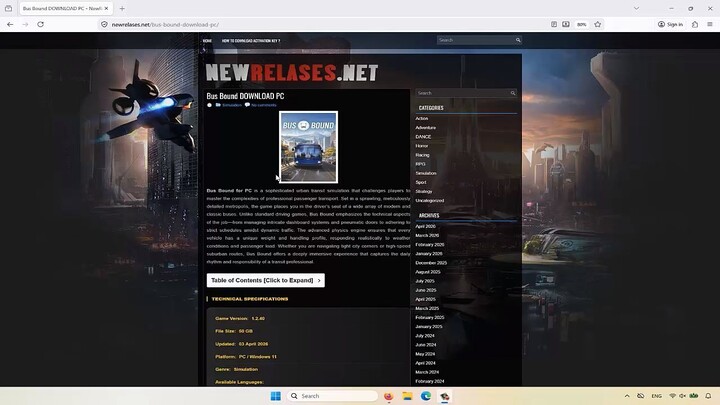Viewport: 720px width, 405px height.
Task: Click the magnifier in top navigation search
Action: coord(518,40)
